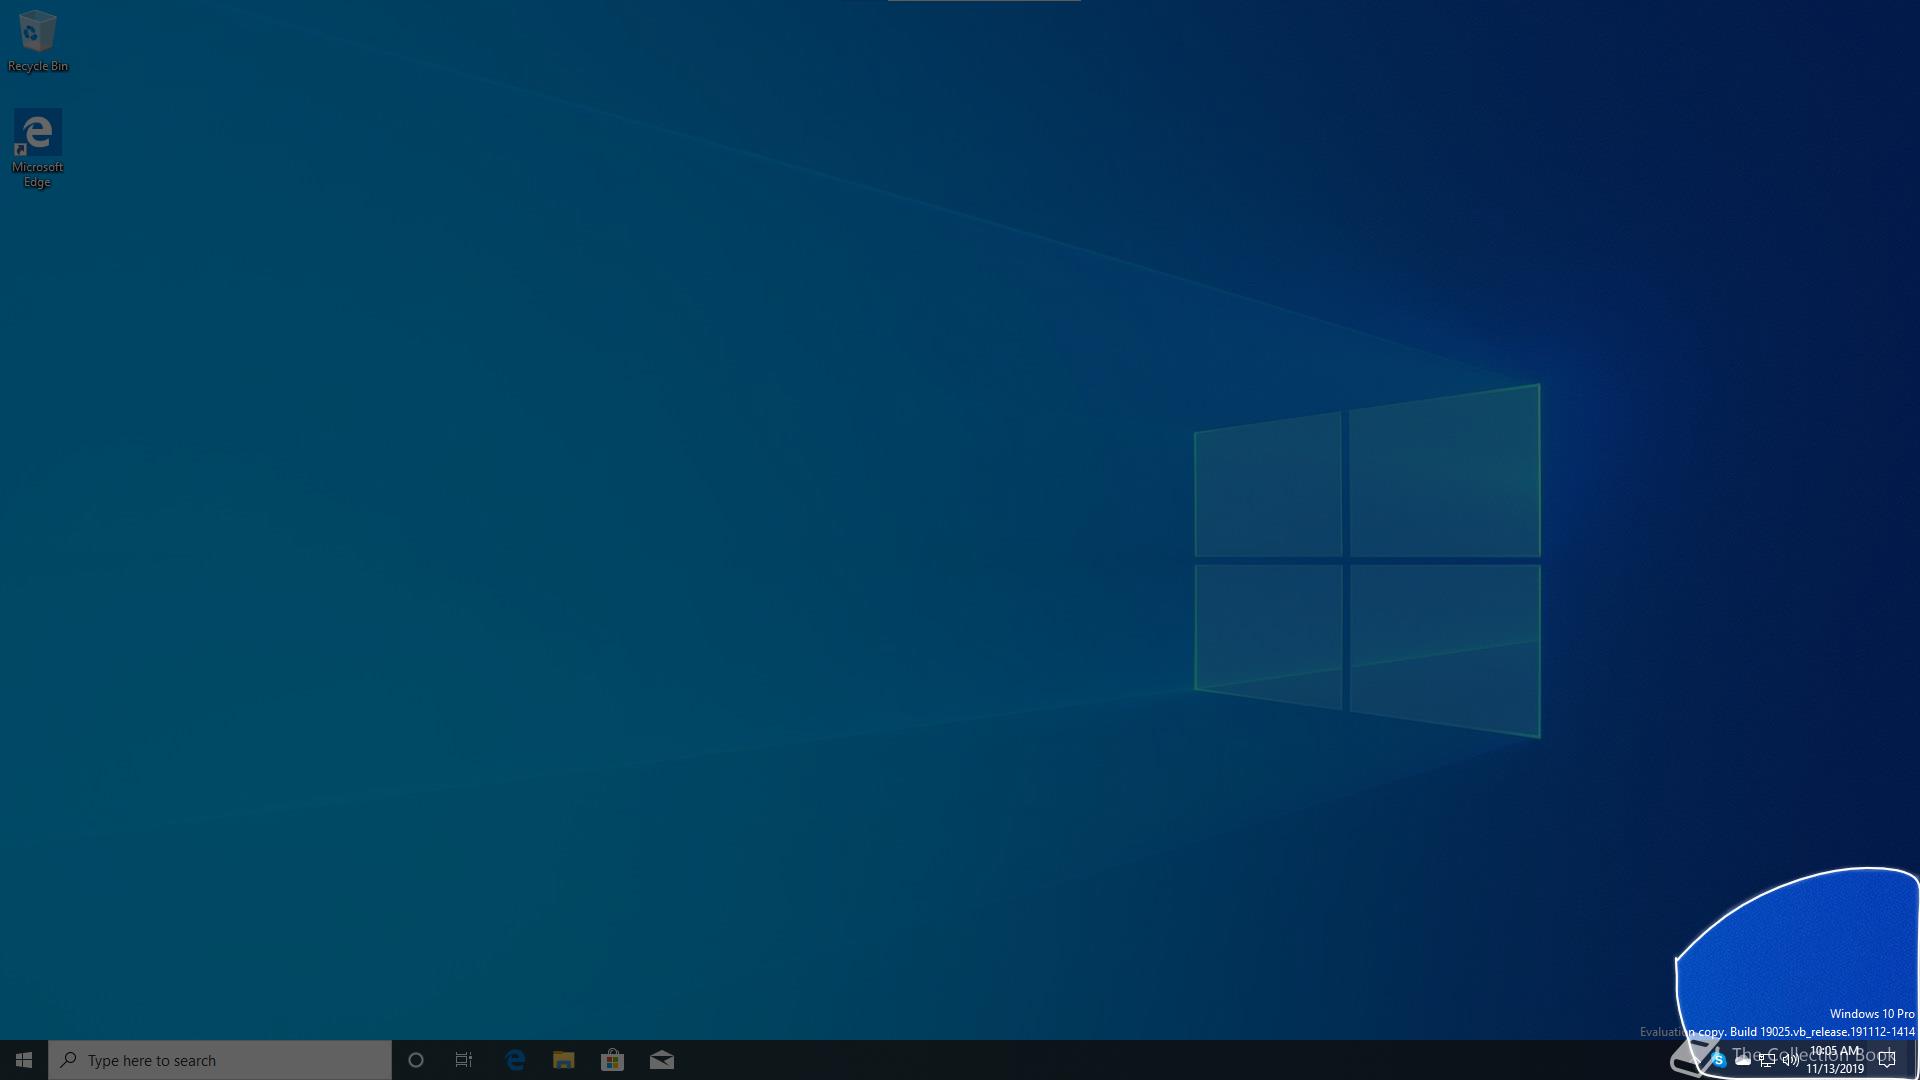The width and height of the screenshot is (1920, 1080).
Task: Launch Cortana from the taskbar circle
Action: [x=416, y=1060]
